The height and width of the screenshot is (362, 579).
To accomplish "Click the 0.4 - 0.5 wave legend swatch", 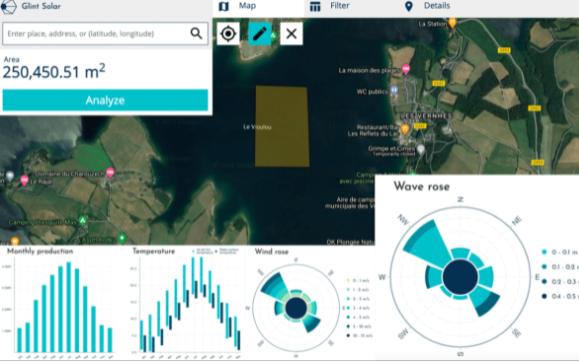I will pos(544,296).
